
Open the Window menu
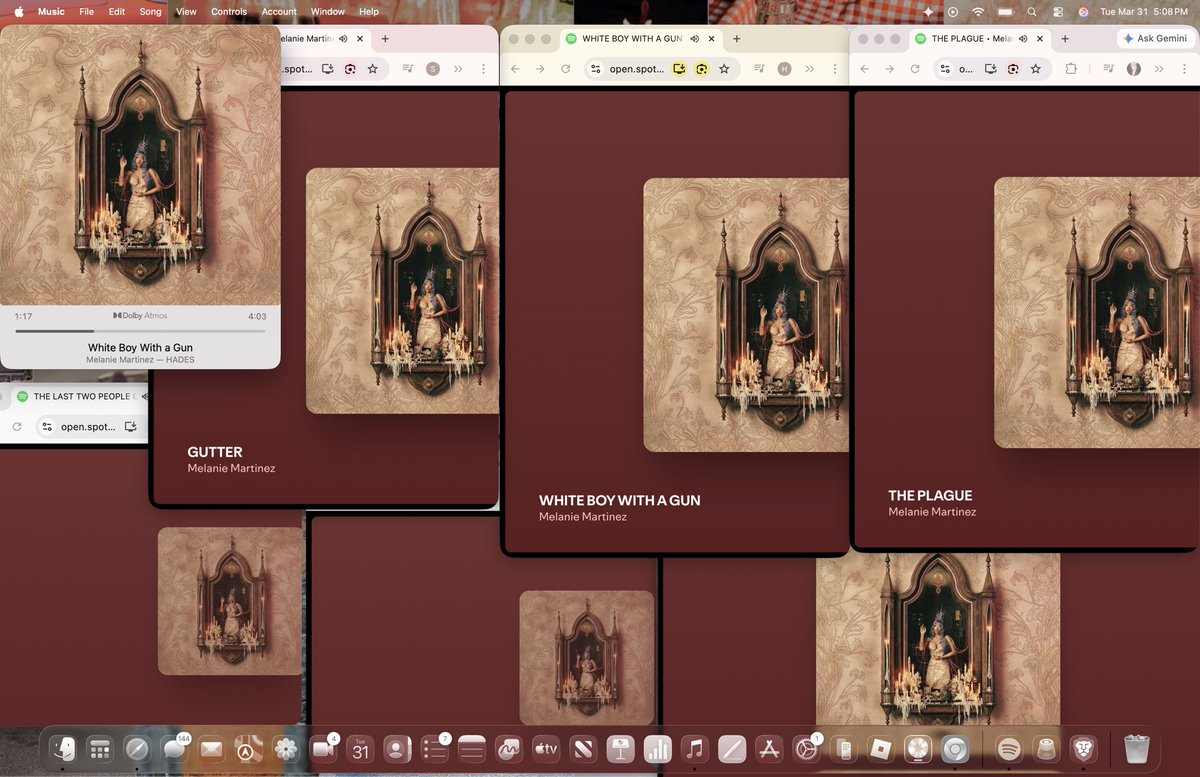(x=328, y=12)
